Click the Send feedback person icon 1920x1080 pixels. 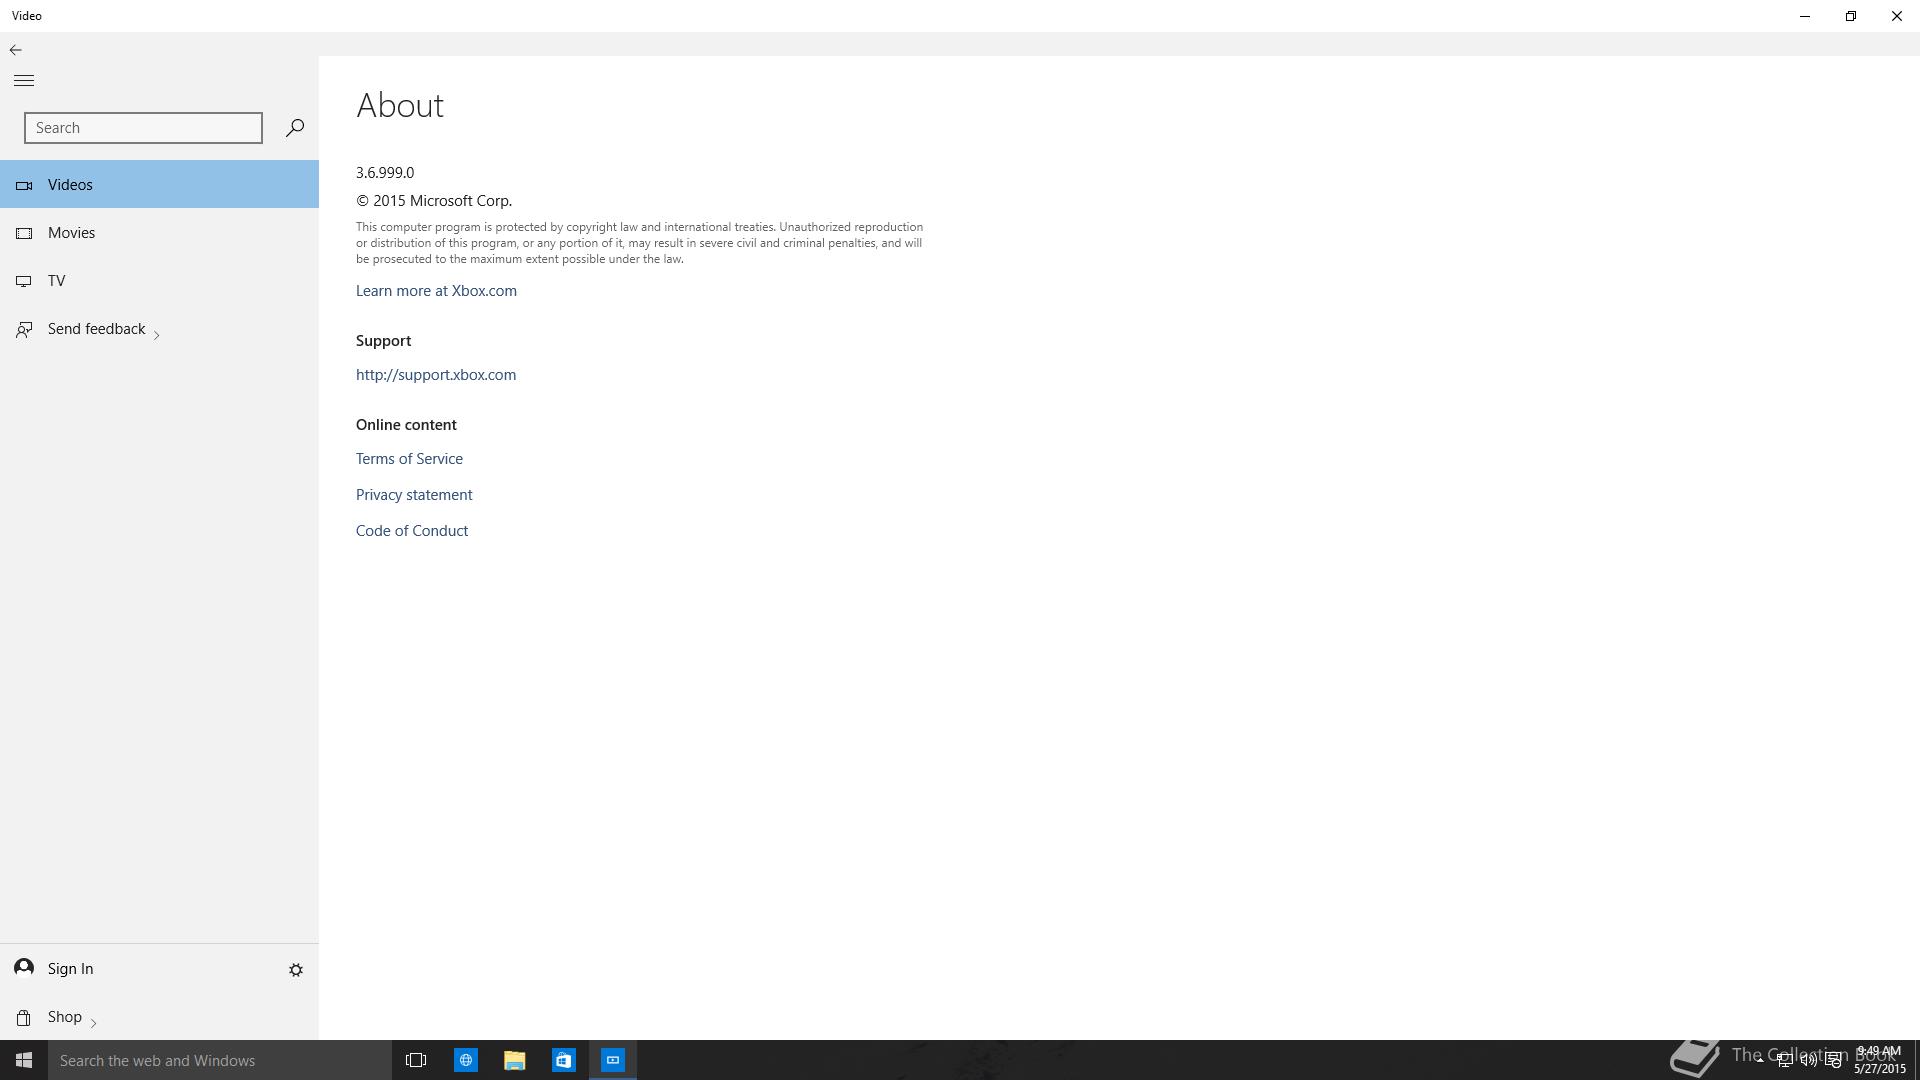[x=24, y=329]
